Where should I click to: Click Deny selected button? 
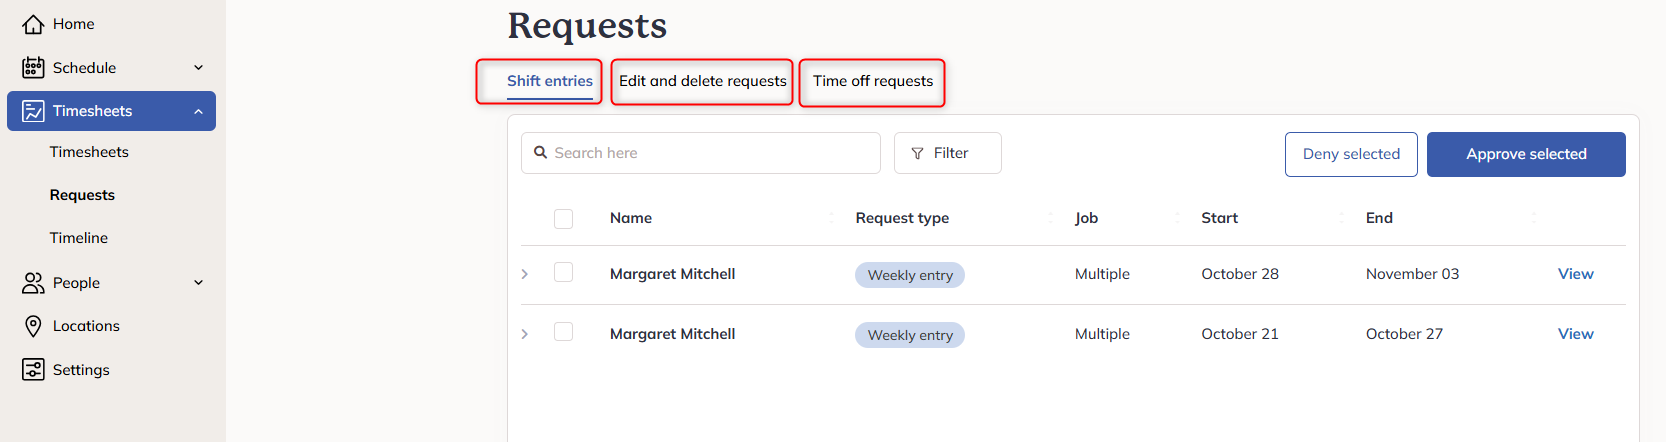[x=1351, y=154]
